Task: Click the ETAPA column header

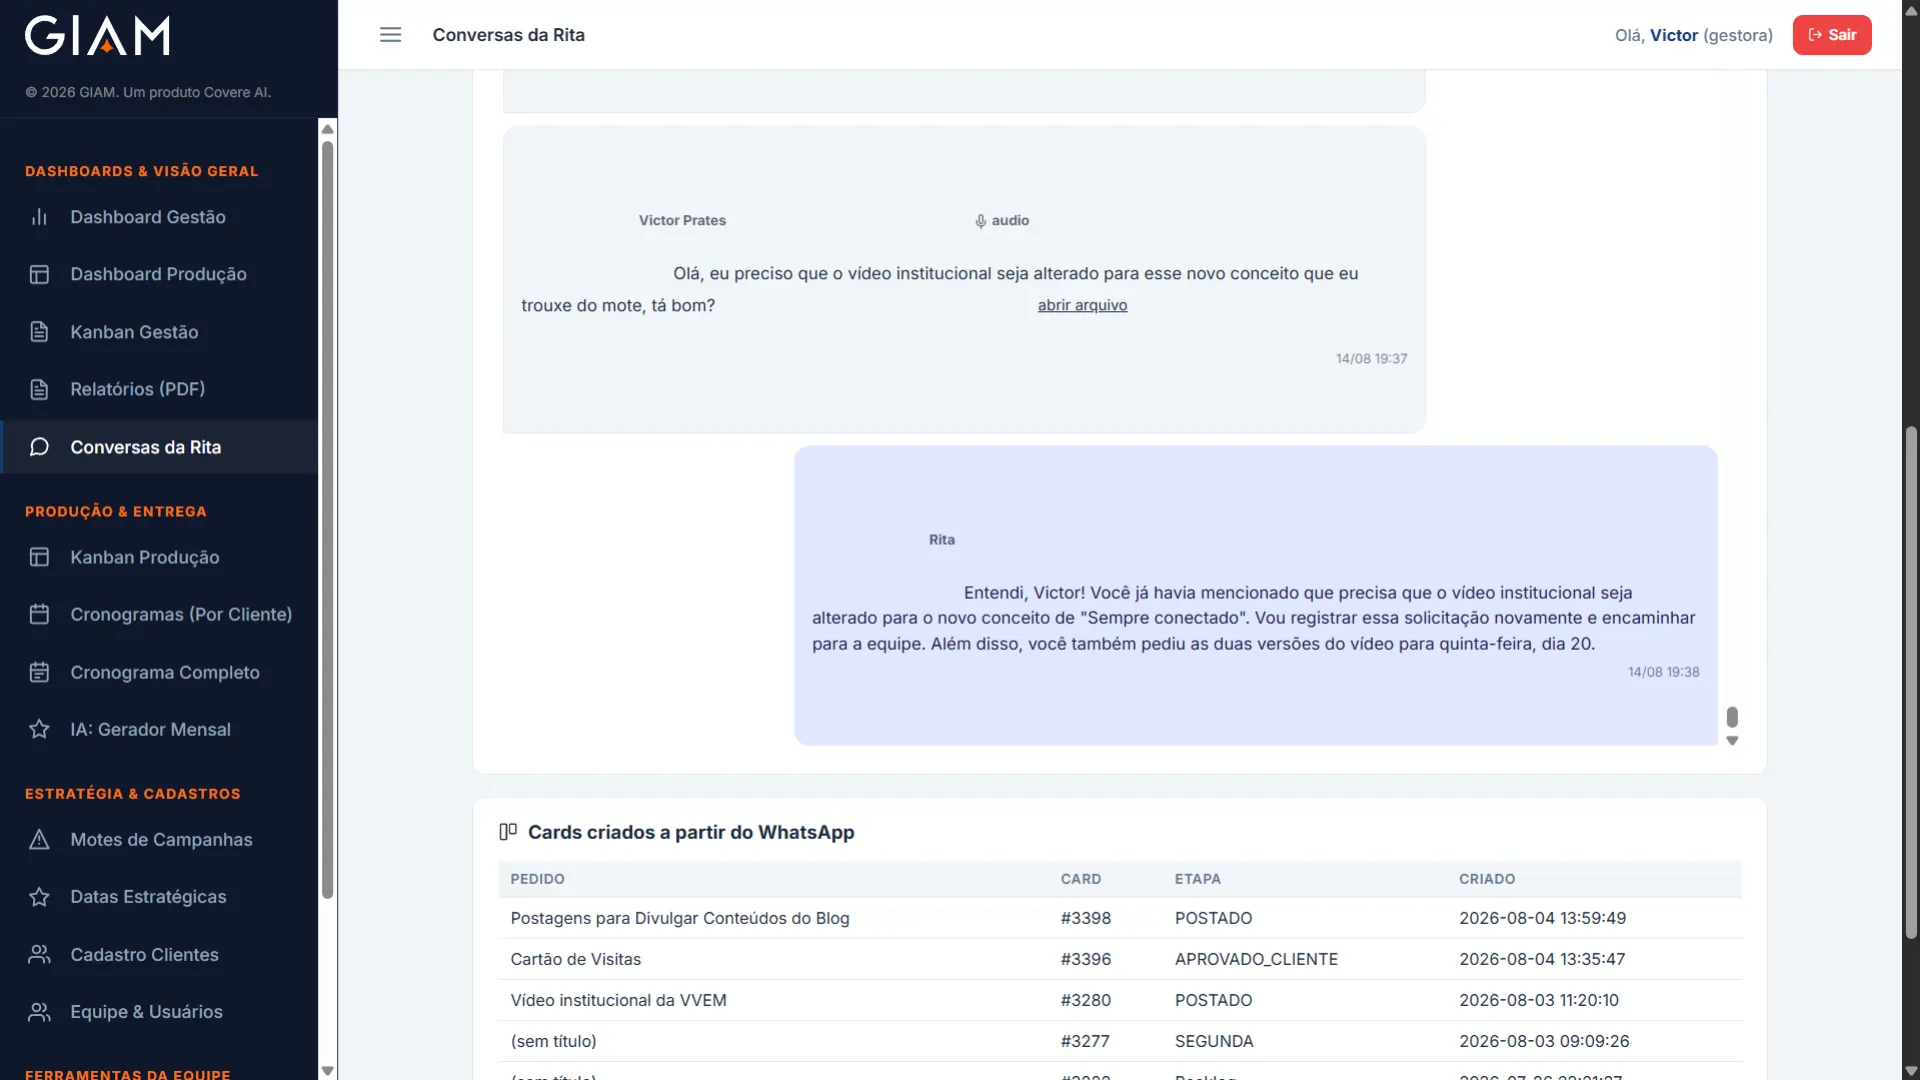Action: (x=1197, y=879)
